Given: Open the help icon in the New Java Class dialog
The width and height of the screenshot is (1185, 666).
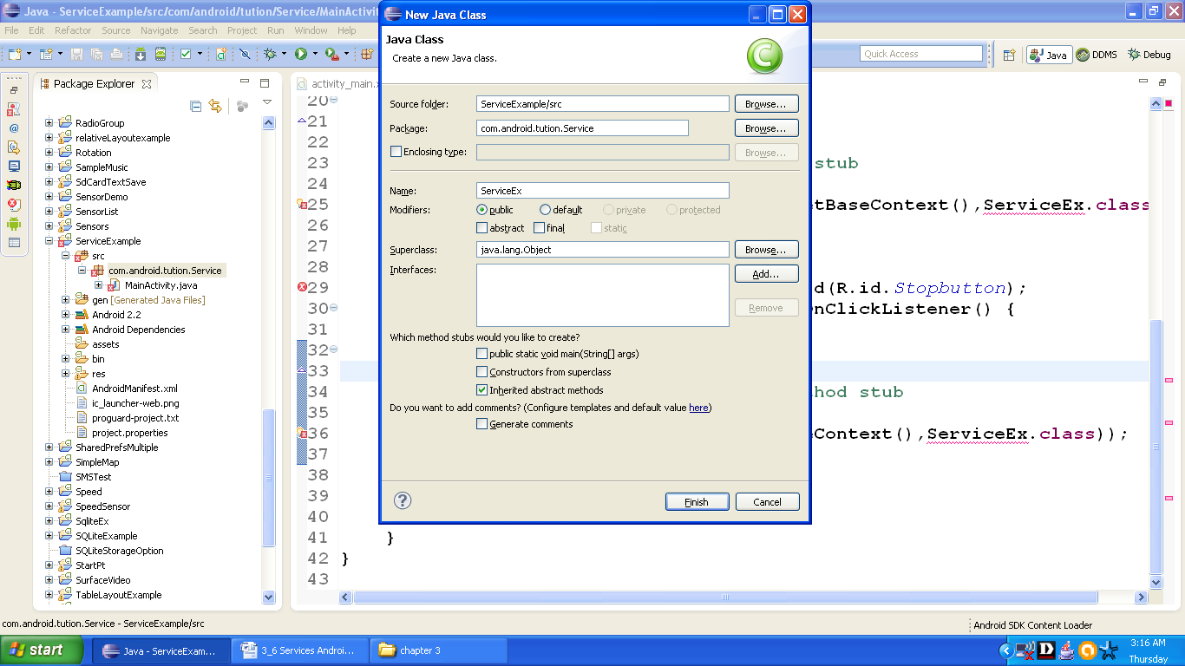Looking at the screenshot, I should pyautogui.click(x=402, y=500).
